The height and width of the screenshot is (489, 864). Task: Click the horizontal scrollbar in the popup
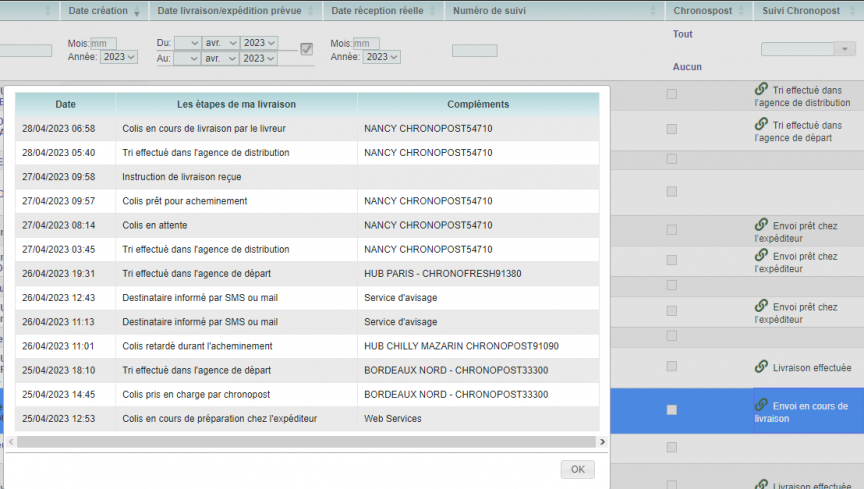point(306,442)
